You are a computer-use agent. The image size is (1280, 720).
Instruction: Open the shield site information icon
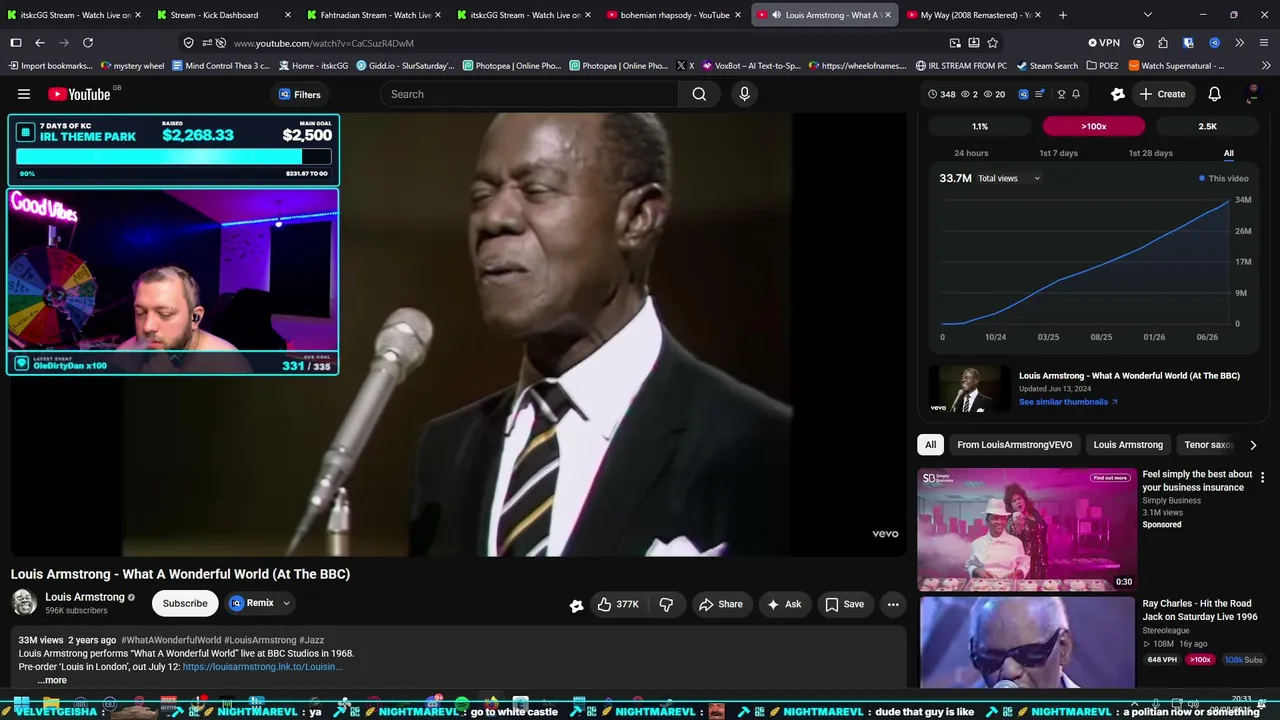pyautogui.click(x=189, y=43)
